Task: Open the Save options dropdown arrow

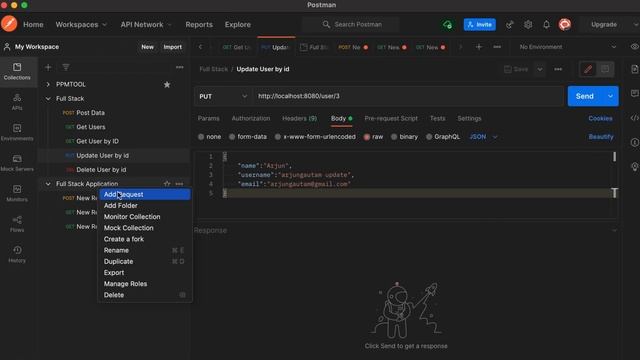Action: pos(540,69)
